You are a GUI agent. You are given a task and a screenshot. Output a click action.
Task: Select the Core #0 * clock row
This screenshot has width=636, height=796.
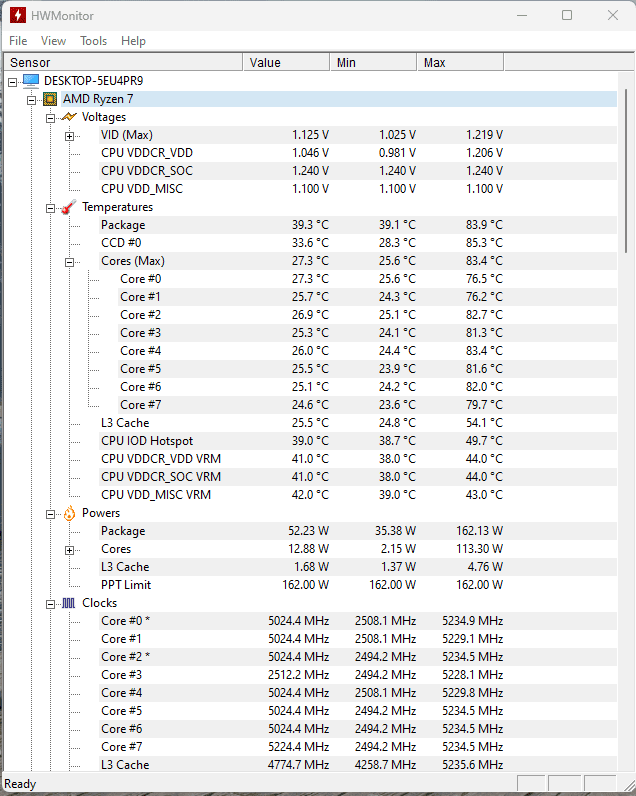[358, 621]
